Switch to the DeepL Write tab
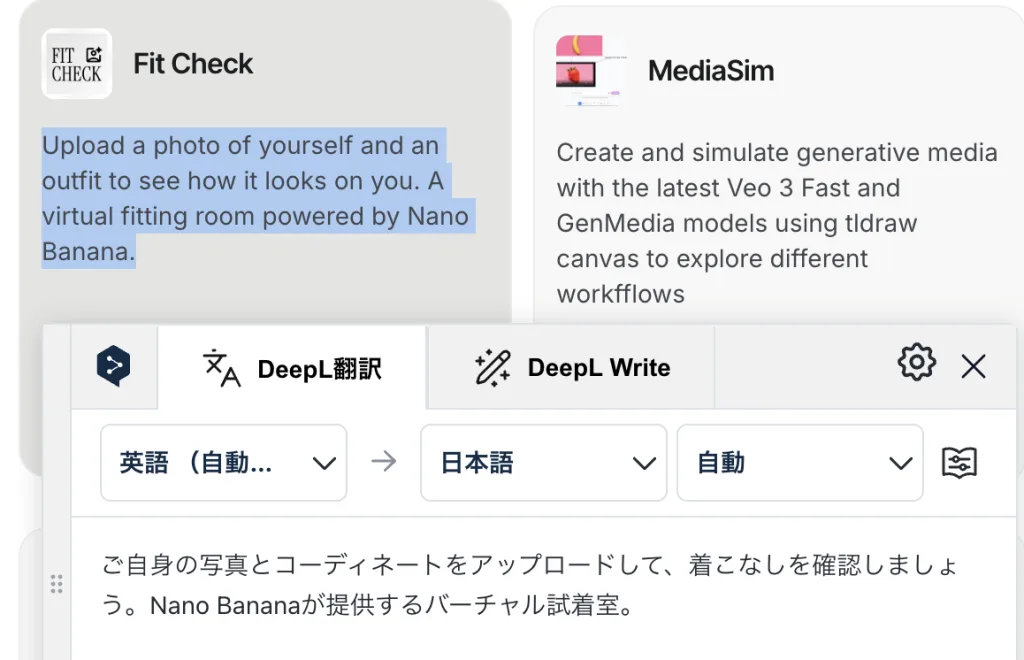The width and height of the screenshot is (1024, 660). point(571,368)
